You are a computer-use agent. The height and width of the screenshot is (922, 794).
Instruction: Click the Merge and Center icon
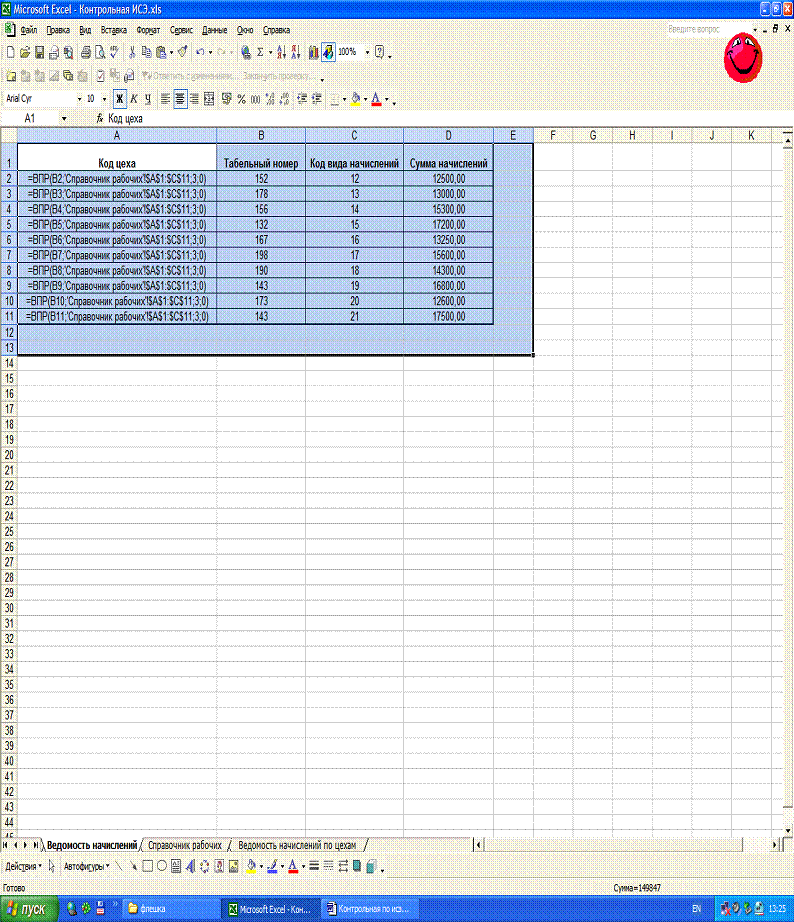point(210,99)
